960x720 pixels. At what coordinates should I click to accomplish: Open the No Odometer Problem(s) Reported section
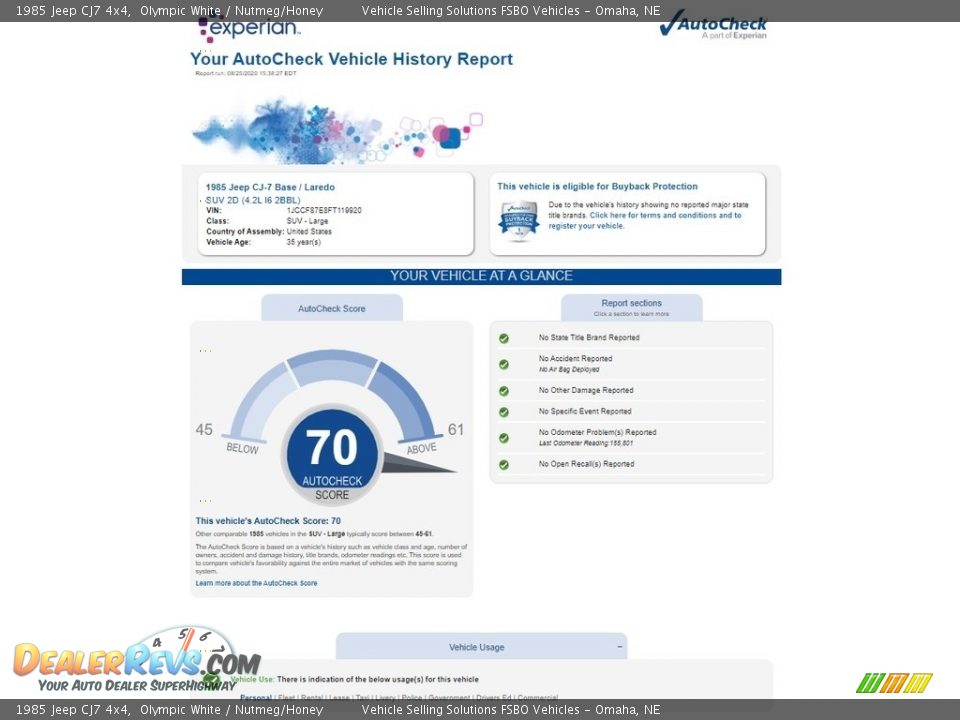coord(598,432)
